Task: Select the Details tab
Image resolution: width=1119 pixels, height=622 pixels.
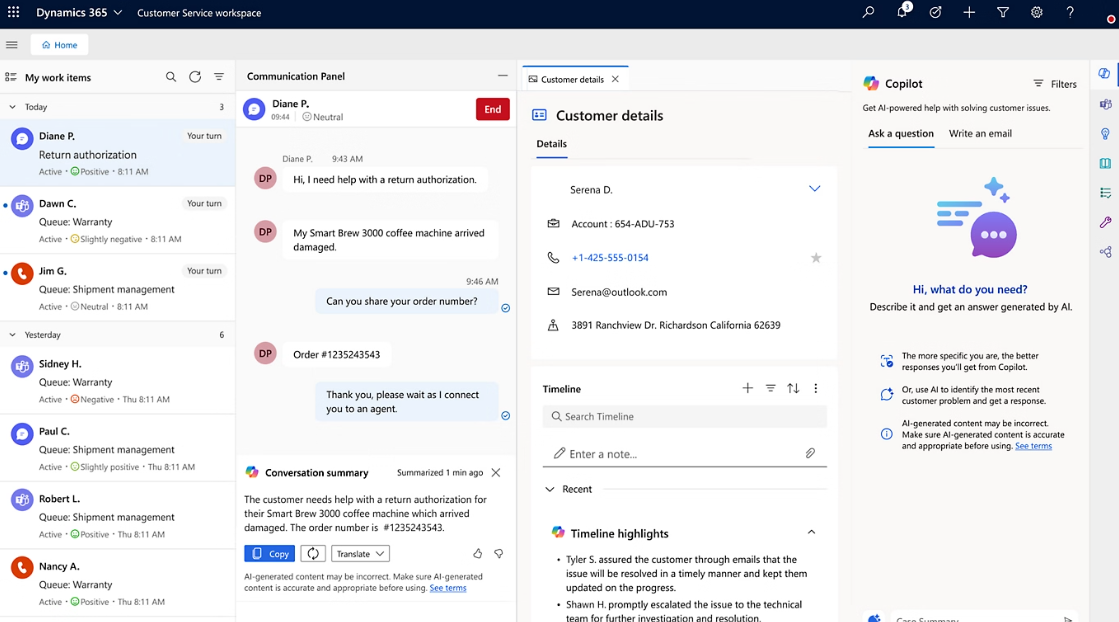Action: (552, 143)
